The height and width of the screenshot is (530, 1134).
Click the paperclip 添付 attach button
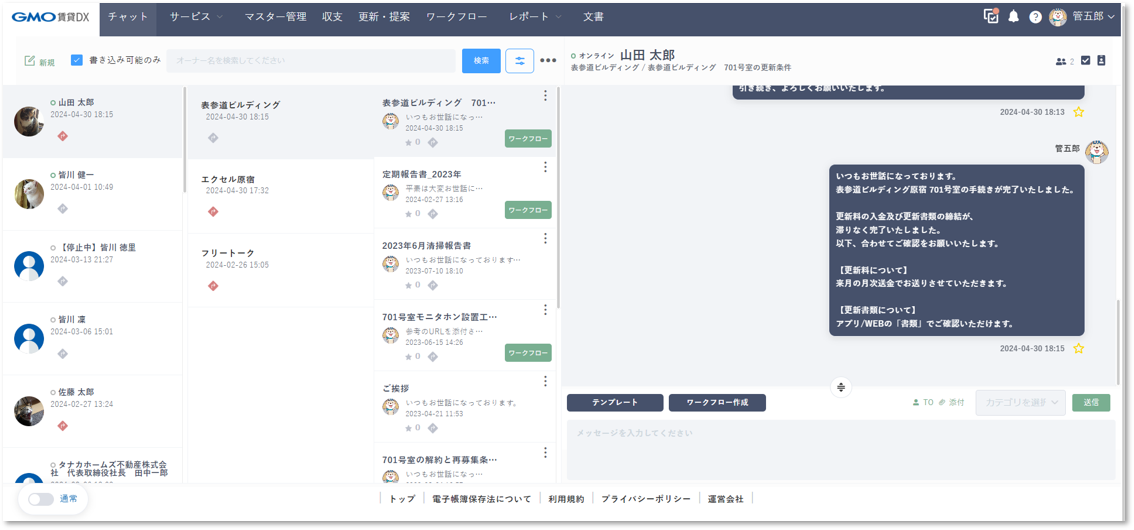[x=951, y=402]
